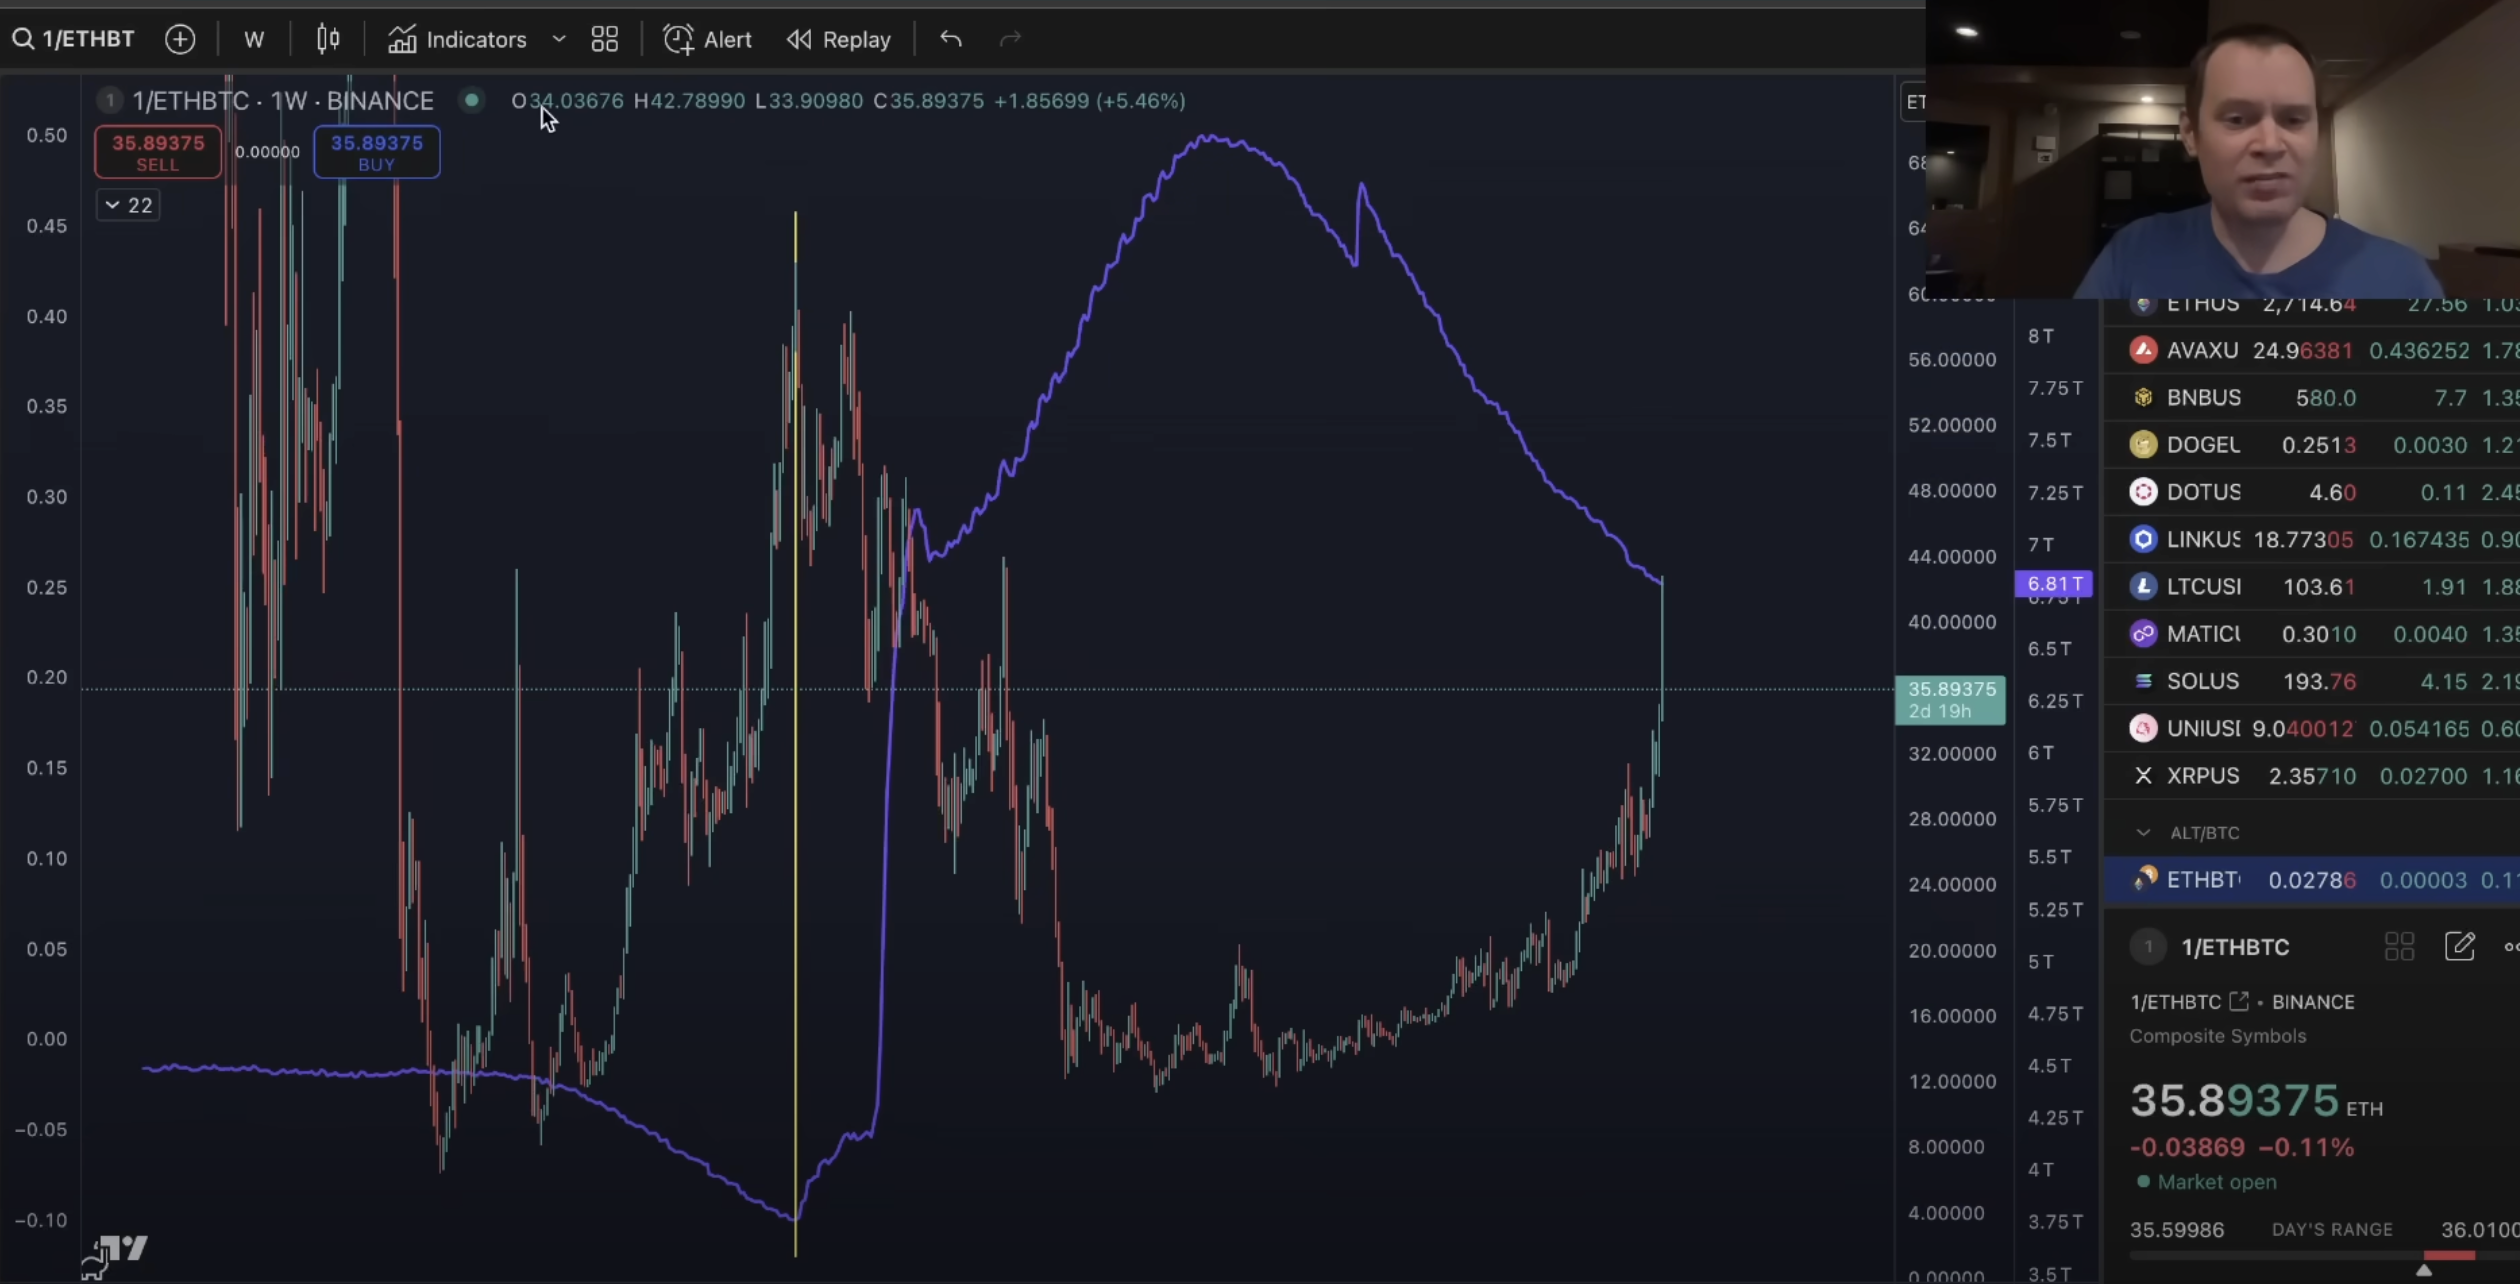Click grid icon in symbol details panel
2520x1284 pixels.
point(2399,946)
